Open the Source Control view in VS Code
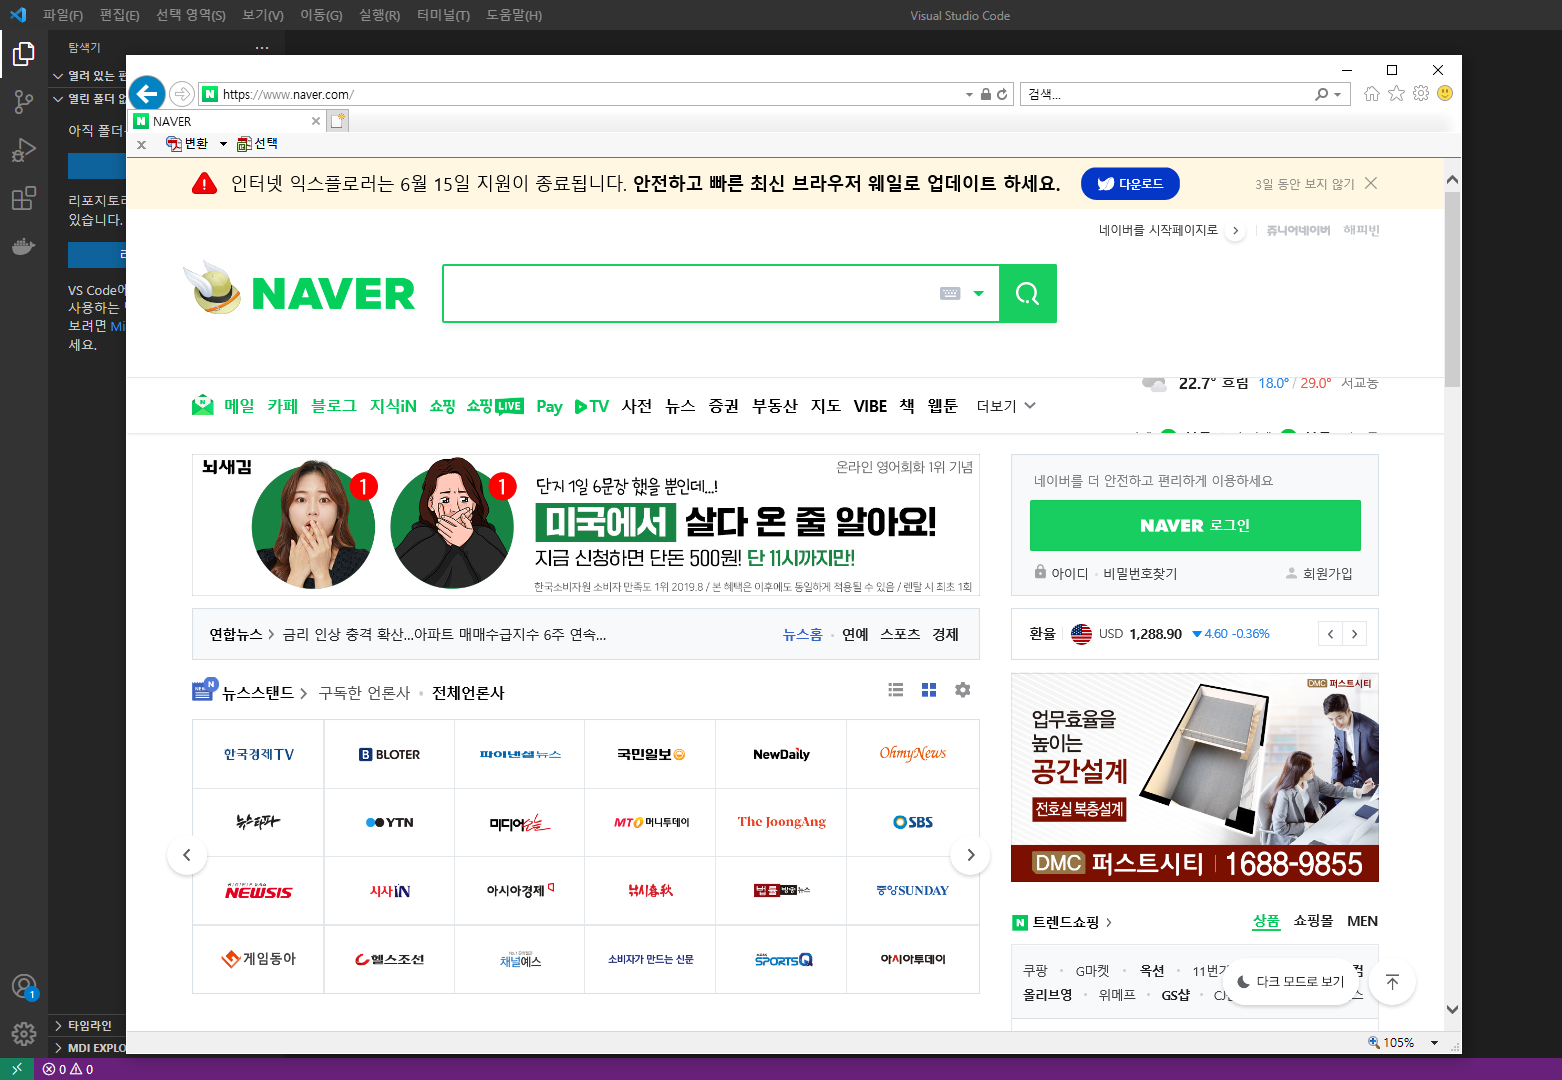1562x1080 pixels. (x=23, y=102)
